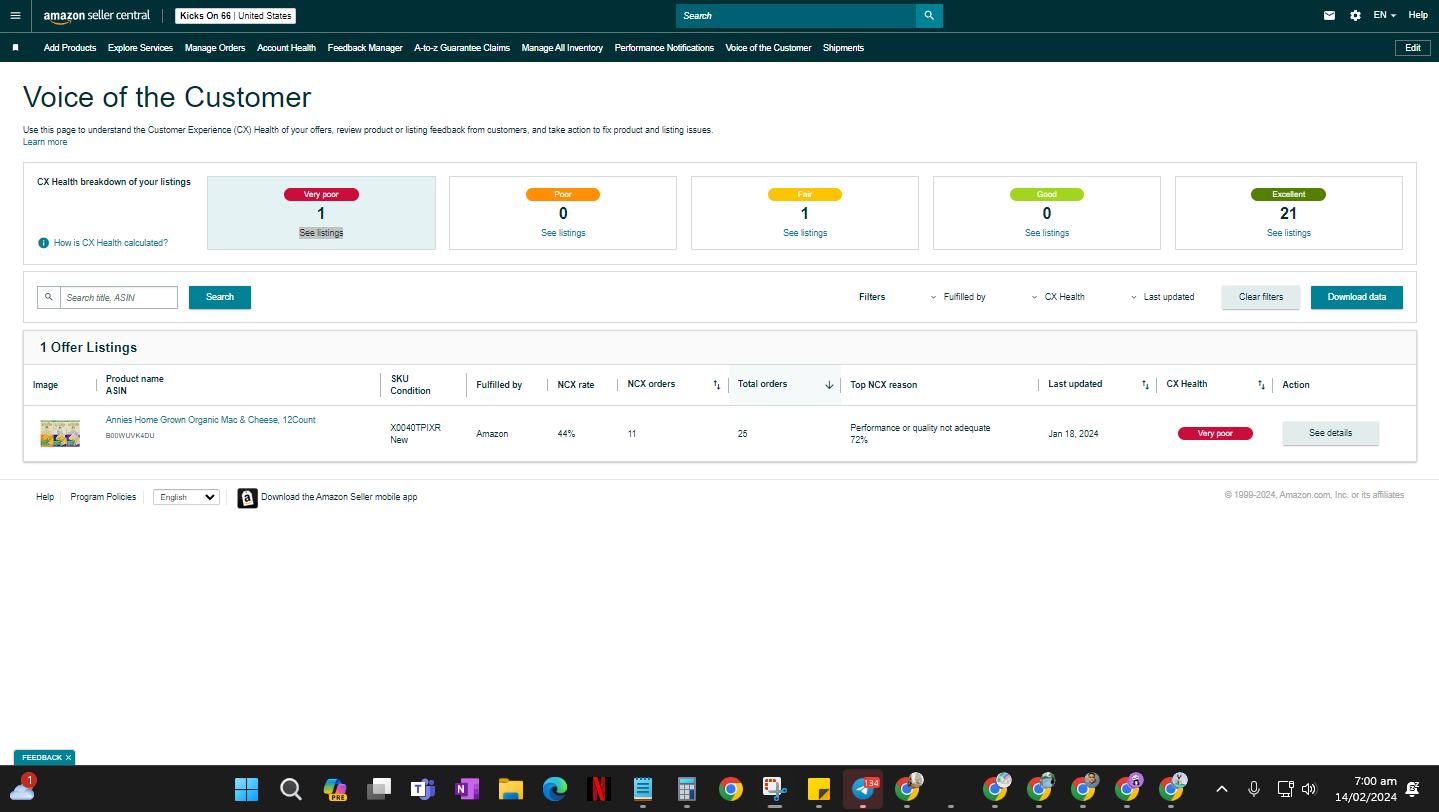
Task: Open Manage Orders menu item
Action: click(215, 48)
